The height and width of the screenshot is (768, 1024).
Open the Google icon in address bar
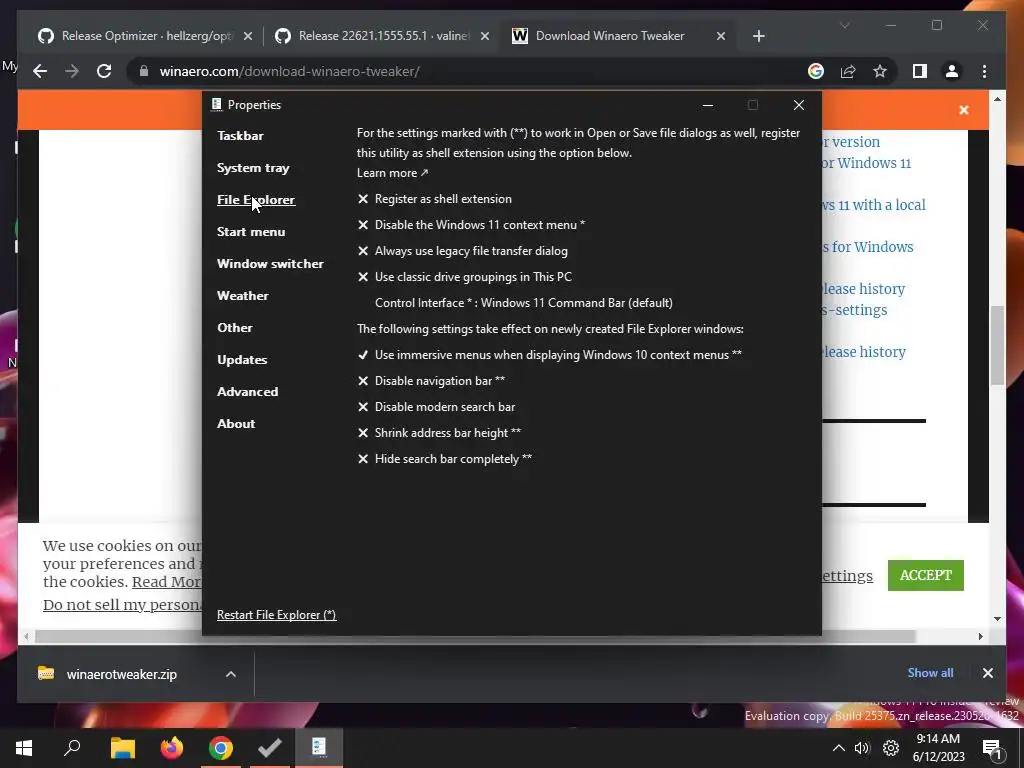[816, 71]
